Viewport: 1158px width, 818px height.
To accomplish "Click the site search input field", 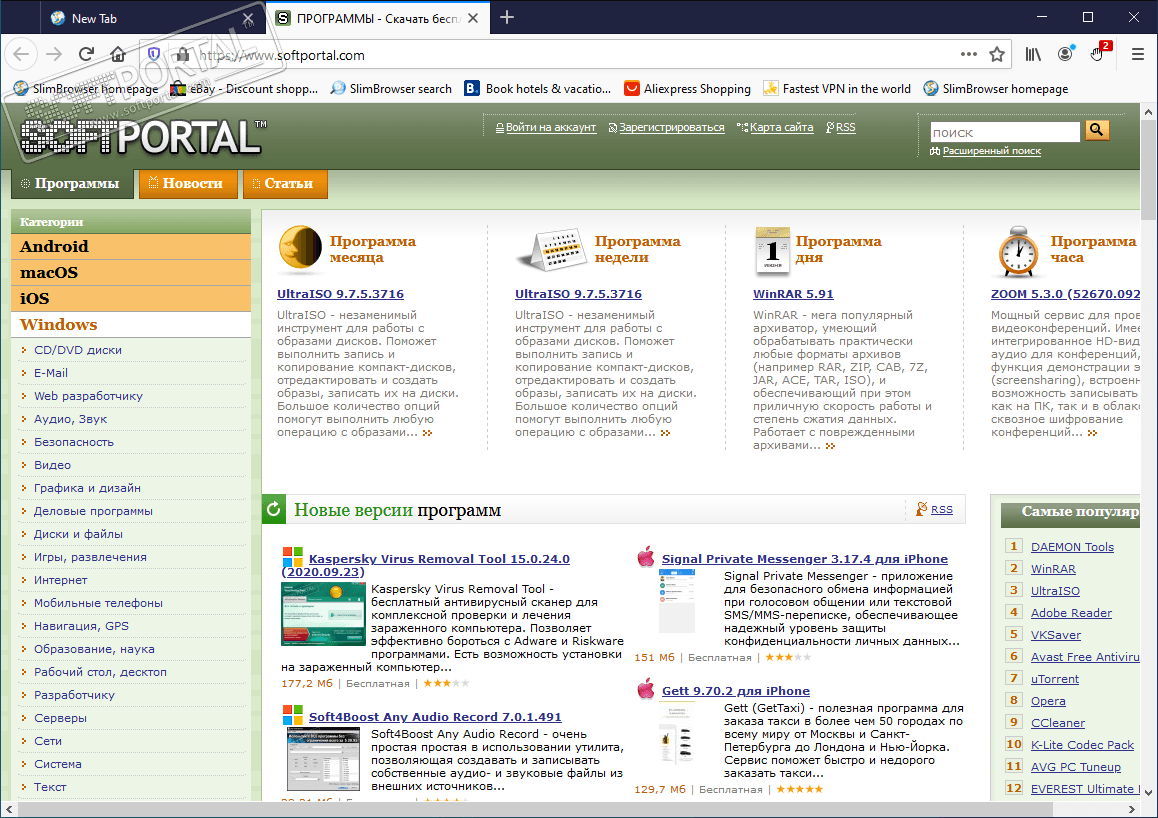I will point(1005,132).
